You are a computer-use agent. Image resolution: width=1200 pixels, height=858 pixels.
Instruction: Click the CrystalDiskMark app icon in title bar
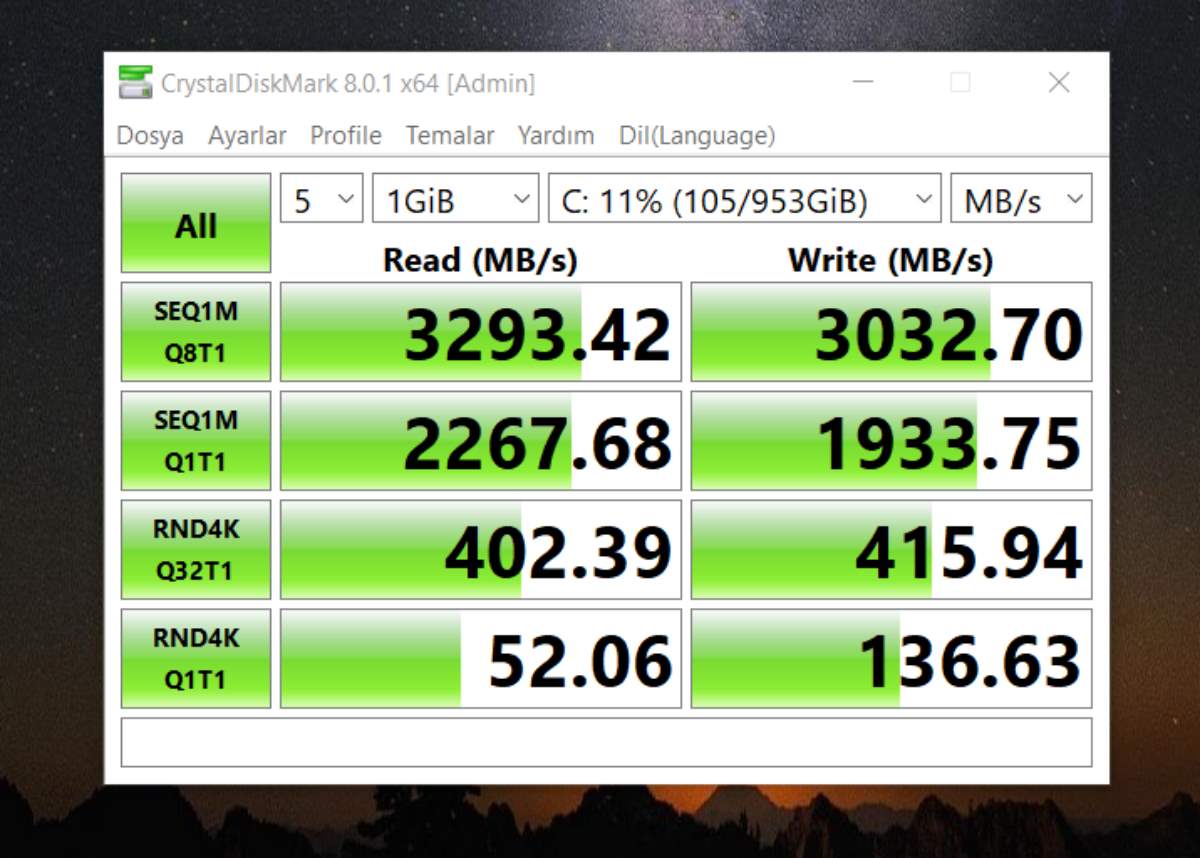[x=135, y=82]
